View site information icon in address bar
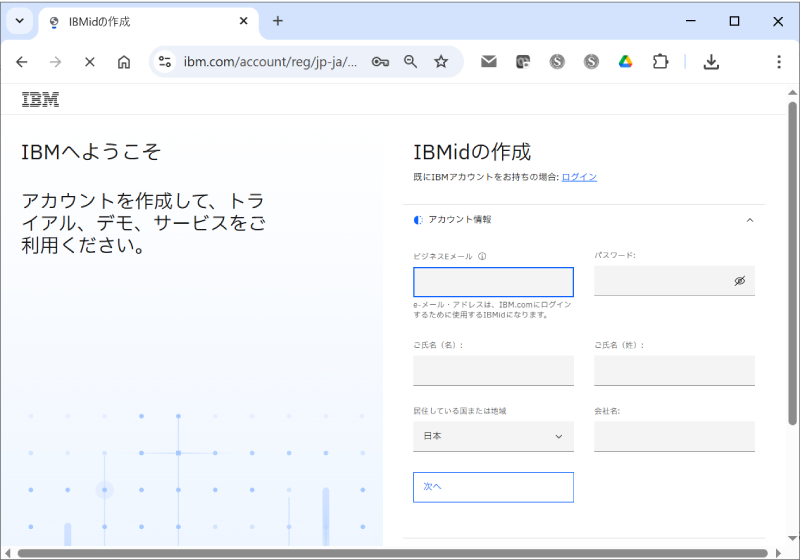Screen dimensions: 800x560 (165, 62)
